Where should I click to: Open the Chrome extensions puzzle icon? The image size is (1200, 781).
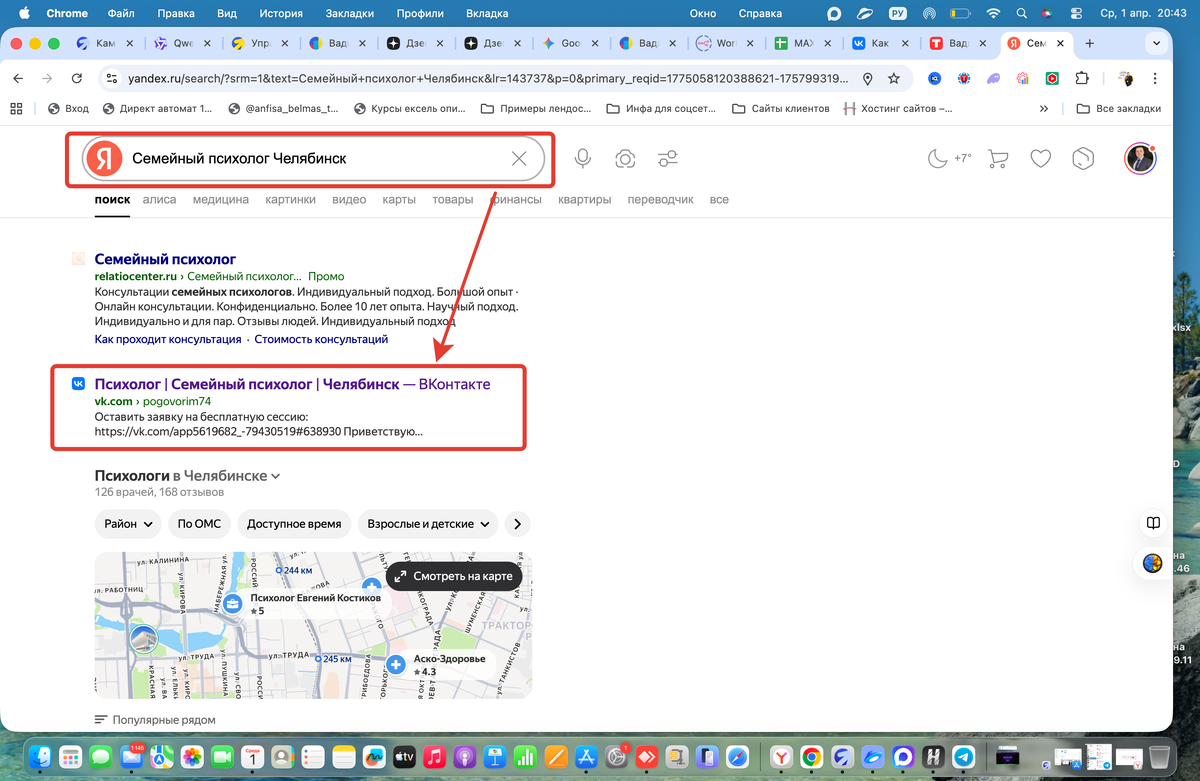pos(1082,79)
